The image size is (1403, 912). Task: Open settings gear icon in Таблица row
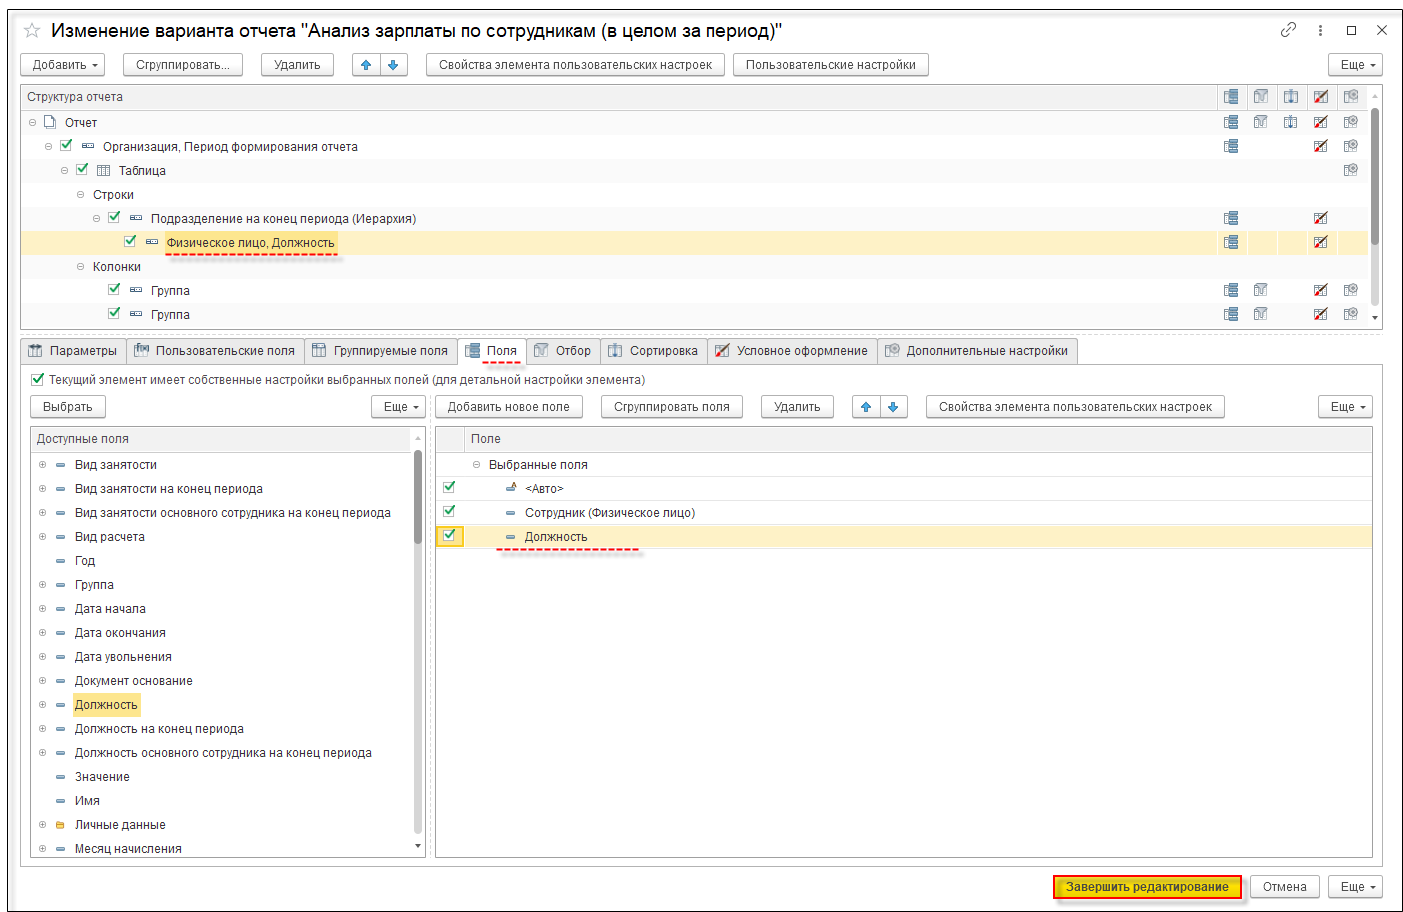click(1351, 170)
